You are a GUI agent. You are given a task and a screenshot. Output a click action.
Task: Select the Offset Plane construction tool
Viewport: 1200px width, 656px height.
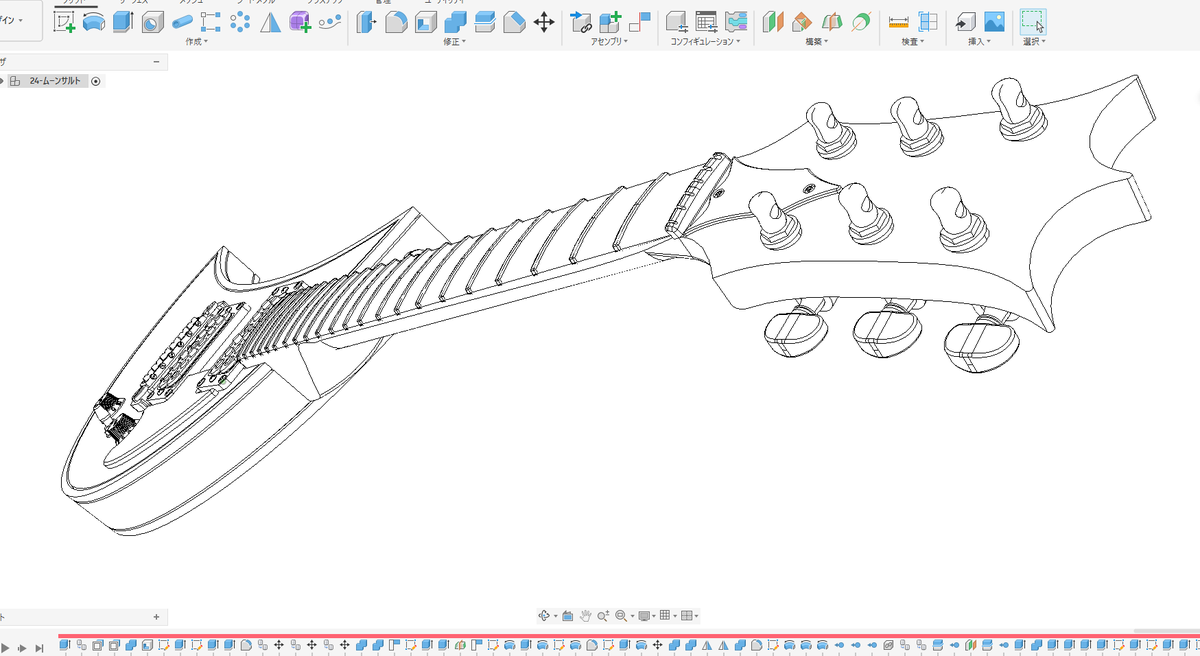pos(773,21)
